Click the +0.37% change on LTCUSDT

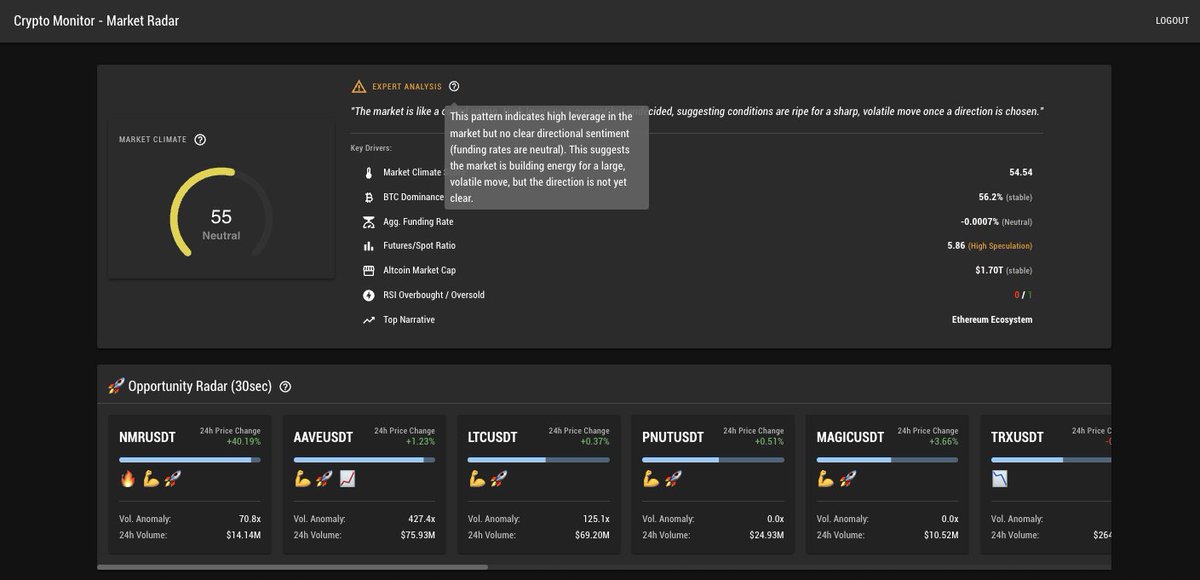595,441
